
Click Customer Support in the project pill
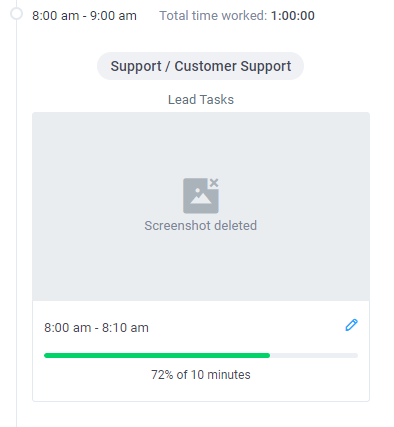pyautogui.click(x=233, y=66)
